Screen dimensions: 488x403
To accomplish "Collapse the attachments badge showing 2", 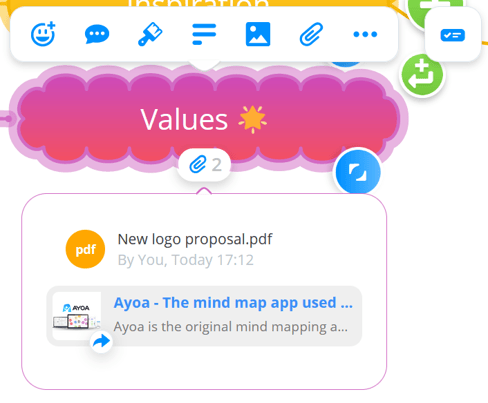I will (205, 165).
